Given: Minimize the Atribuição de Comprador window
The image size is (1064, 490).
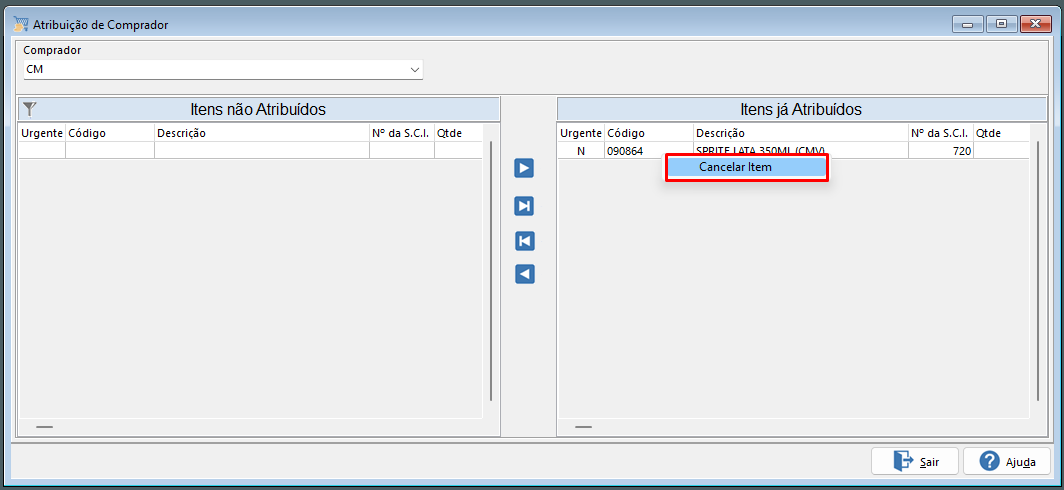Looking at the screenshot, I should click(966, 24).
